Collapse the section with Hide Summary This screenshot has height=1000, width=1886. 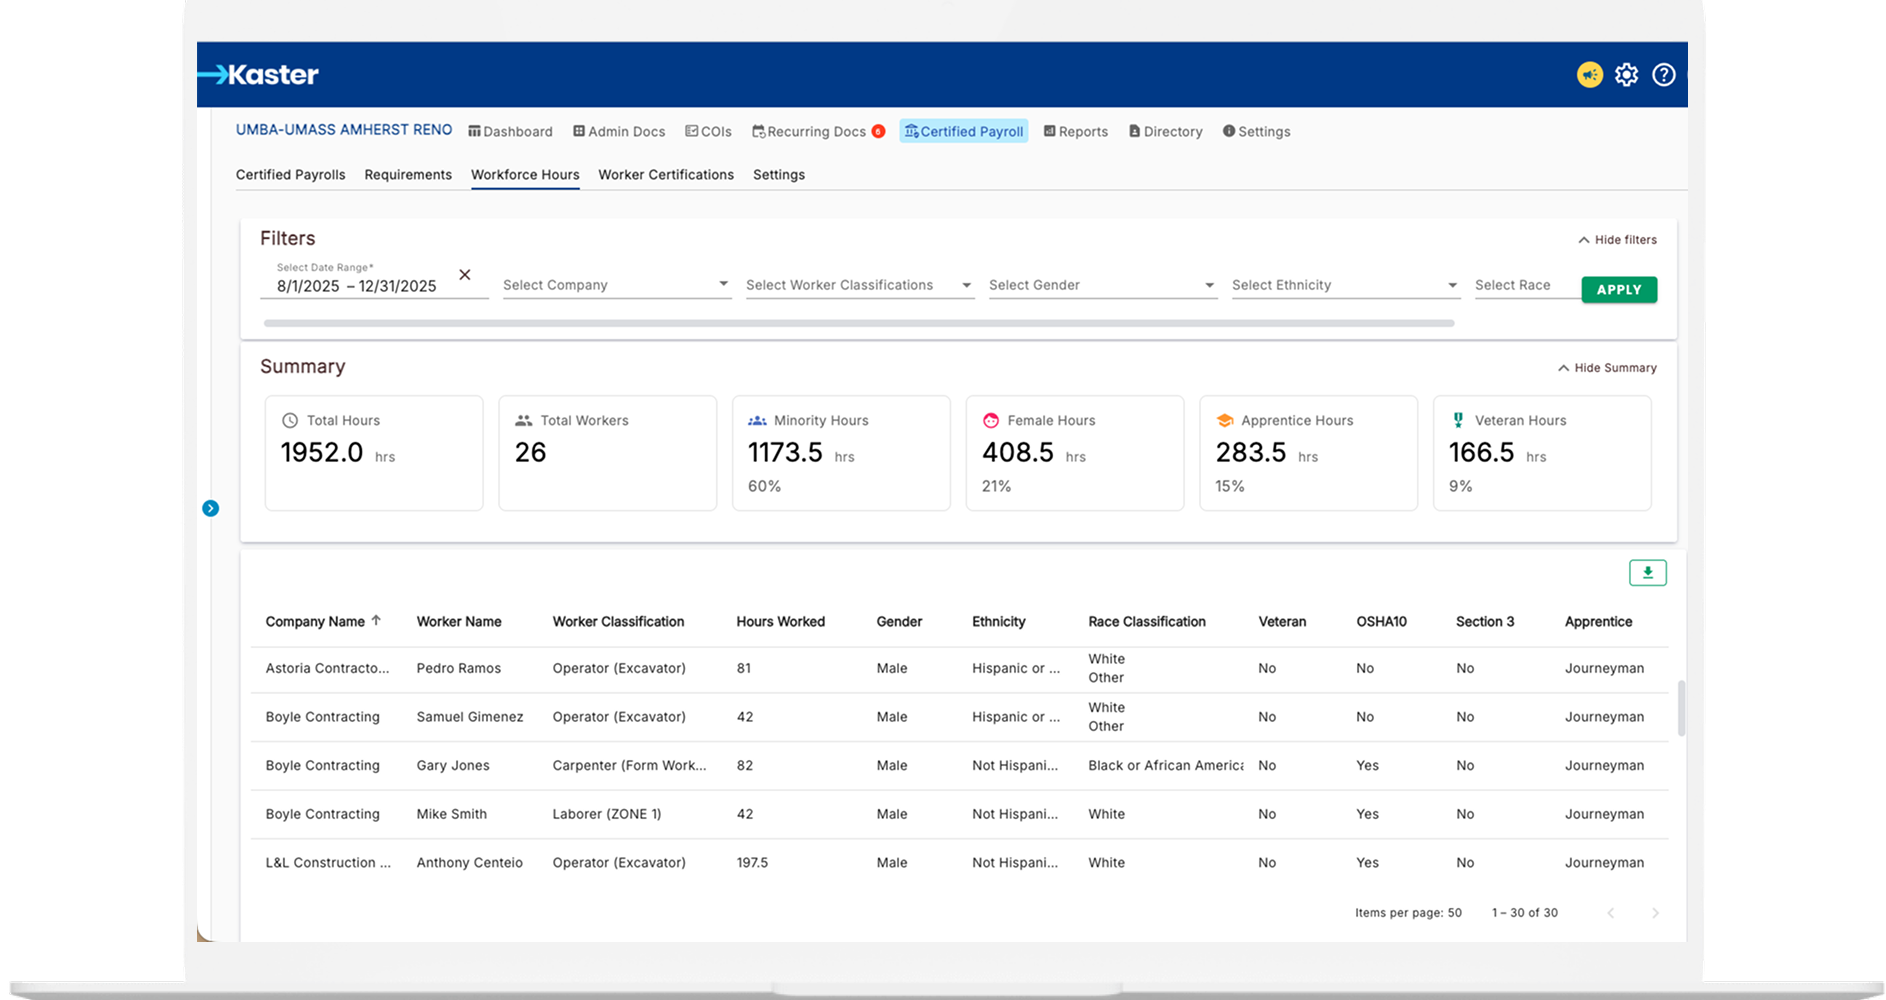pos(1607,368)
